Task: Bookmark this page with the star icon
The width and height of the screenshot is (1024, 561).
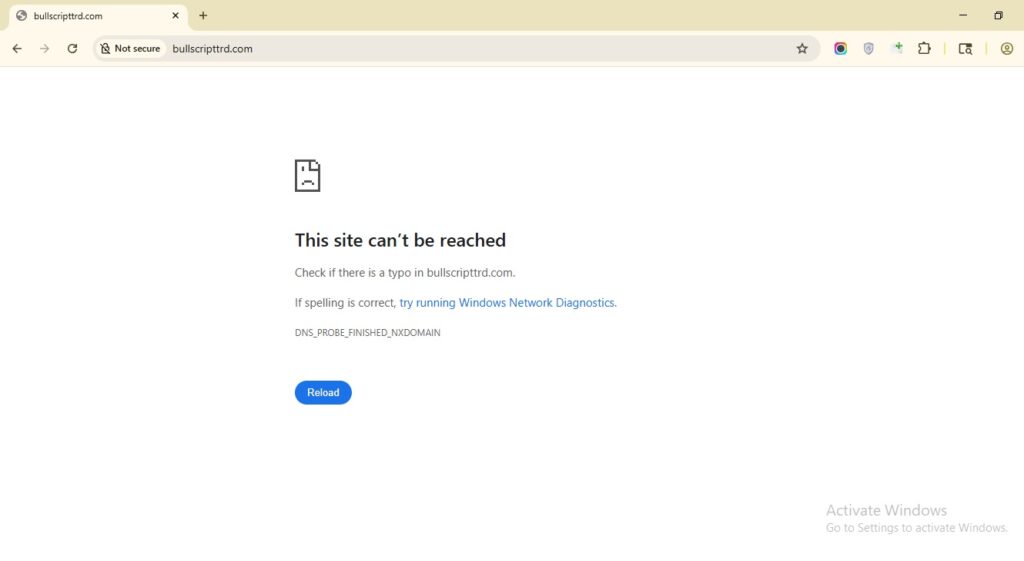Action: [x=802, y=48]
